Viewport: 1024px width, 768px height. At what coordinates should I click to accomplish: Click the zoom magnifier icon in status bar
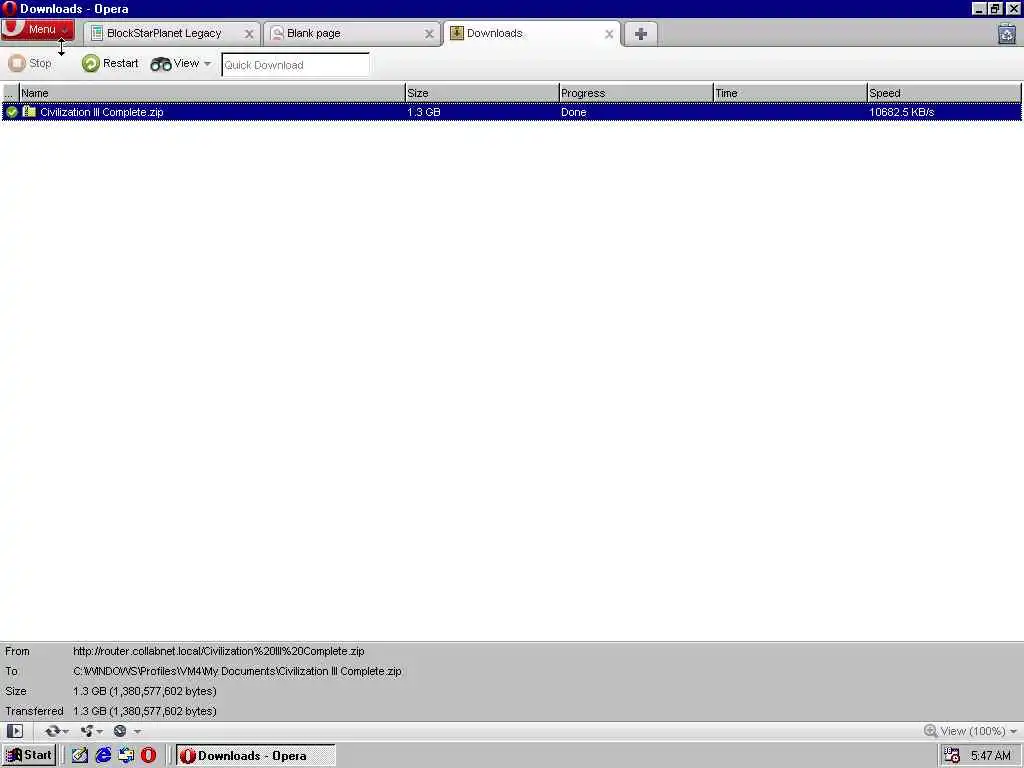[931, 731]
